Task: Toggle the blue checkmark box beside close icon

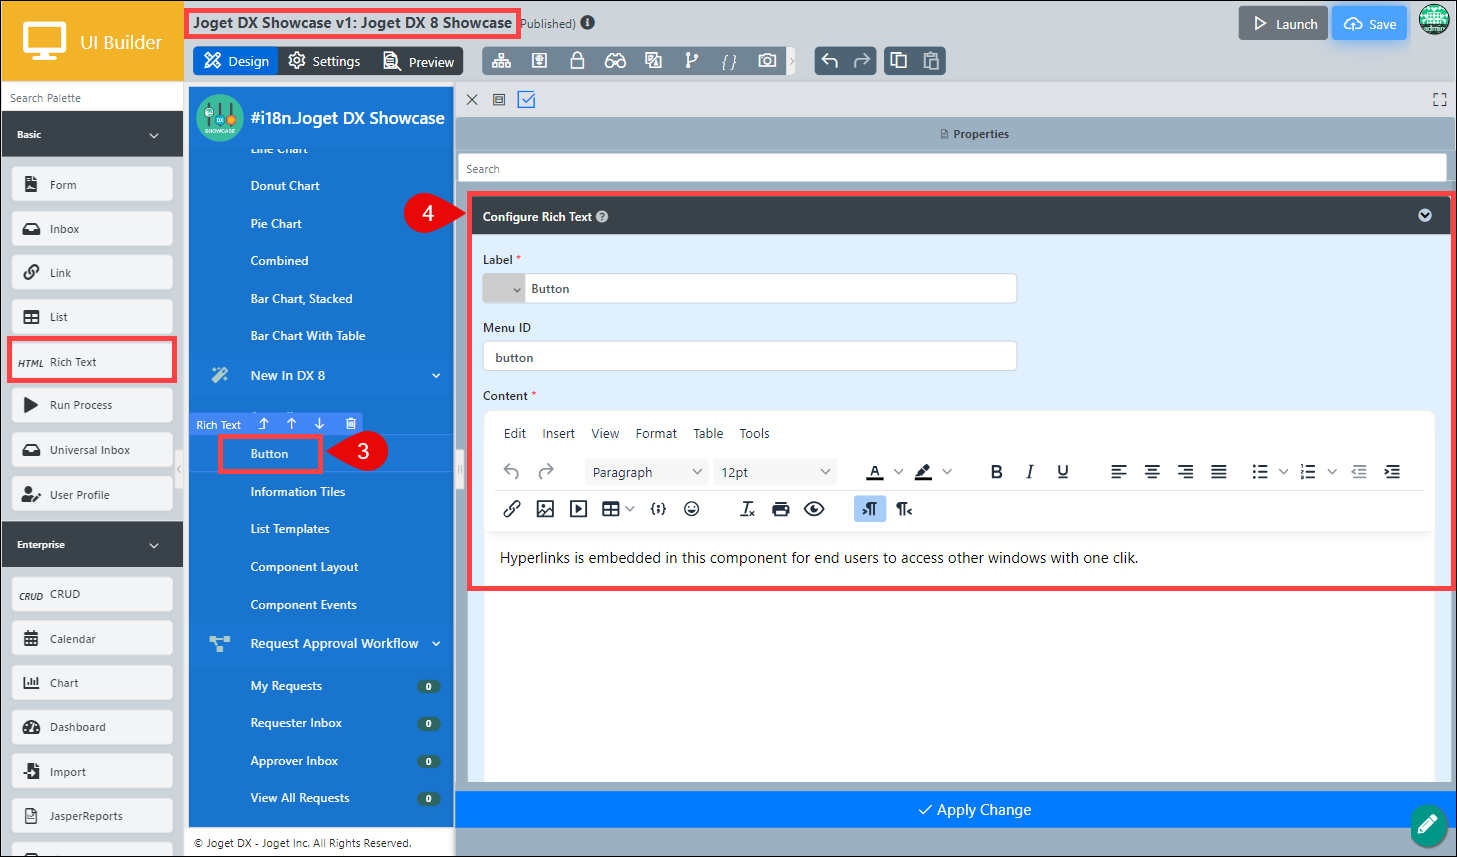Action: coord(527,100)
